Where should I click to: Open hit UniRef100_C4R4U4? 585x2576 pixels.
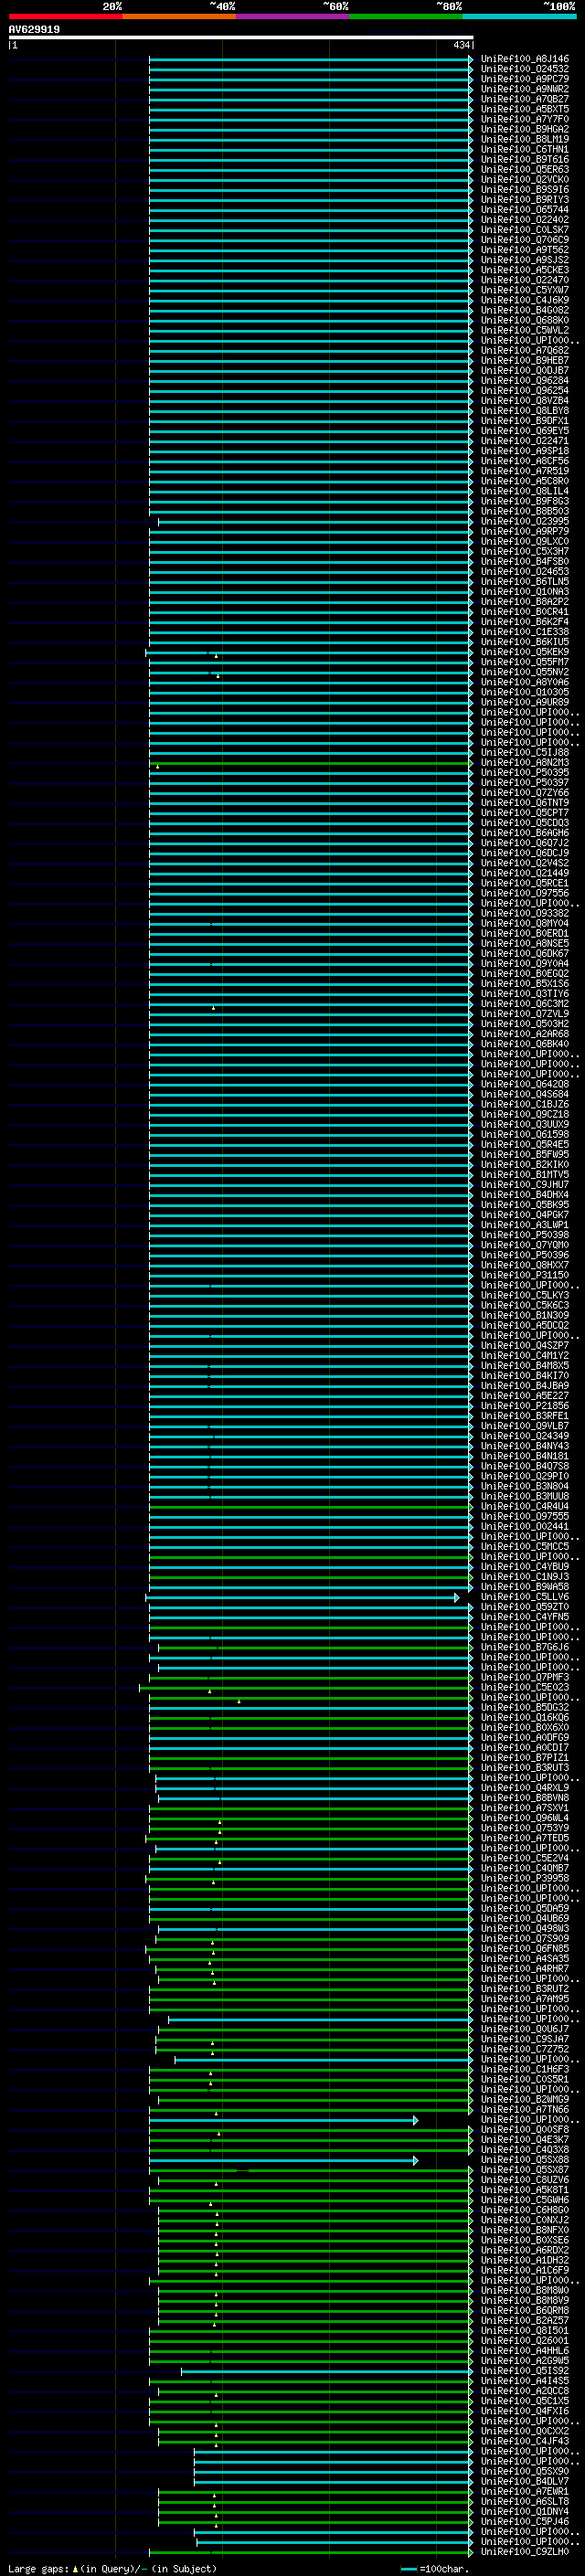point(525,1506)
